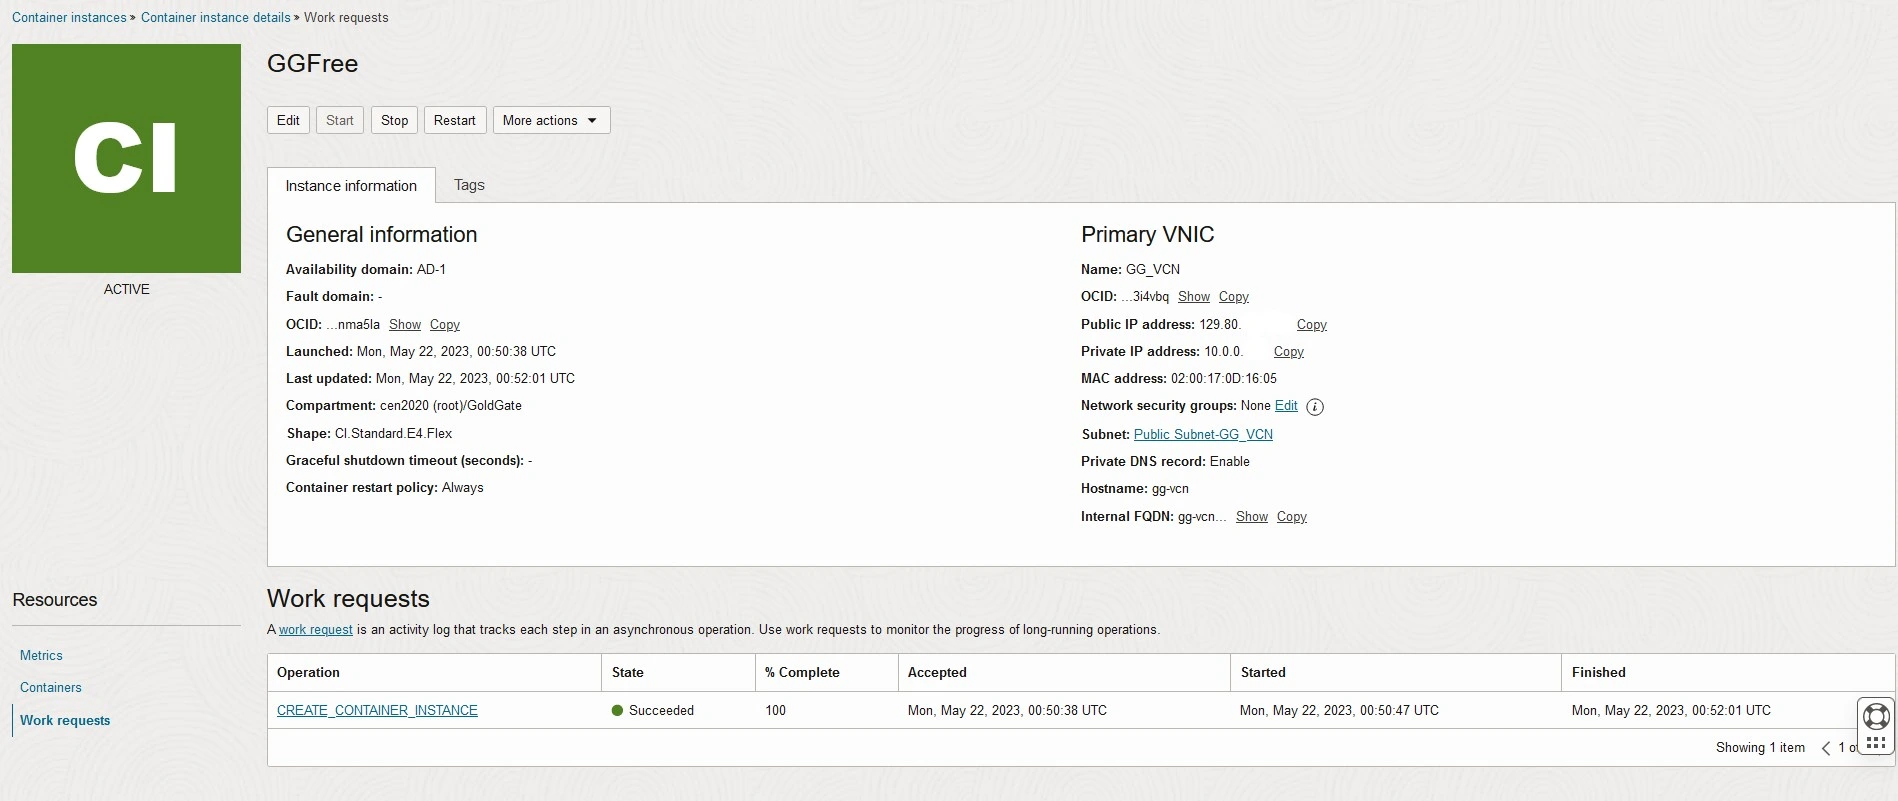1898x801 pixels.
Task: Click Container restart policy value Always
Action: pos(463,488)
